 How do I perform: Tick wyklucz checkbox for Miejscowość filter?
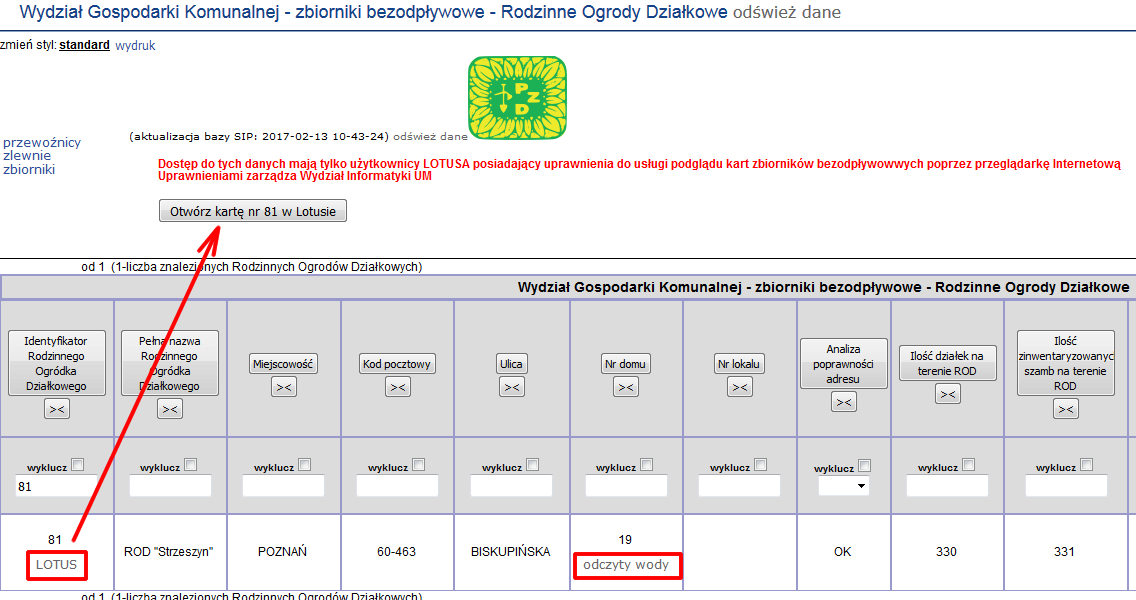point(304,464)
